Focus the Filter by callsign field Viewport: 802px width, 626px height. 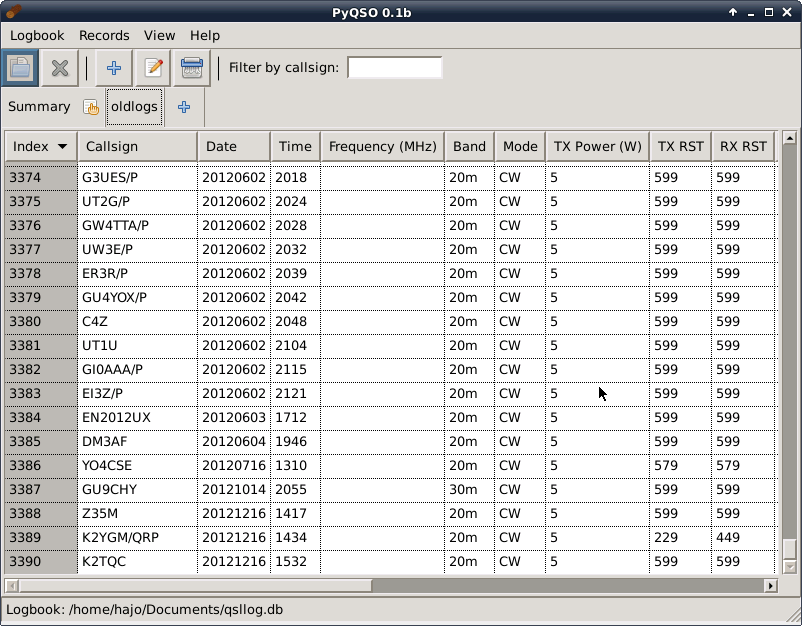(x=395, y=68)
